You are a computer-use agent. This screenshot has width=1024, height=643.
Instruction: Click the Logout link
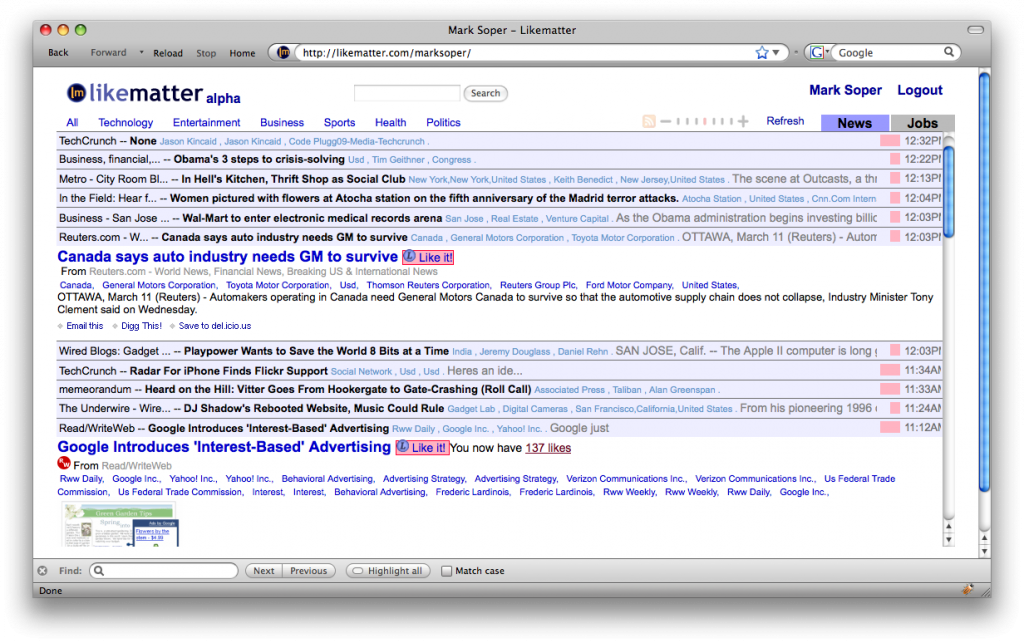click(919, 90)
